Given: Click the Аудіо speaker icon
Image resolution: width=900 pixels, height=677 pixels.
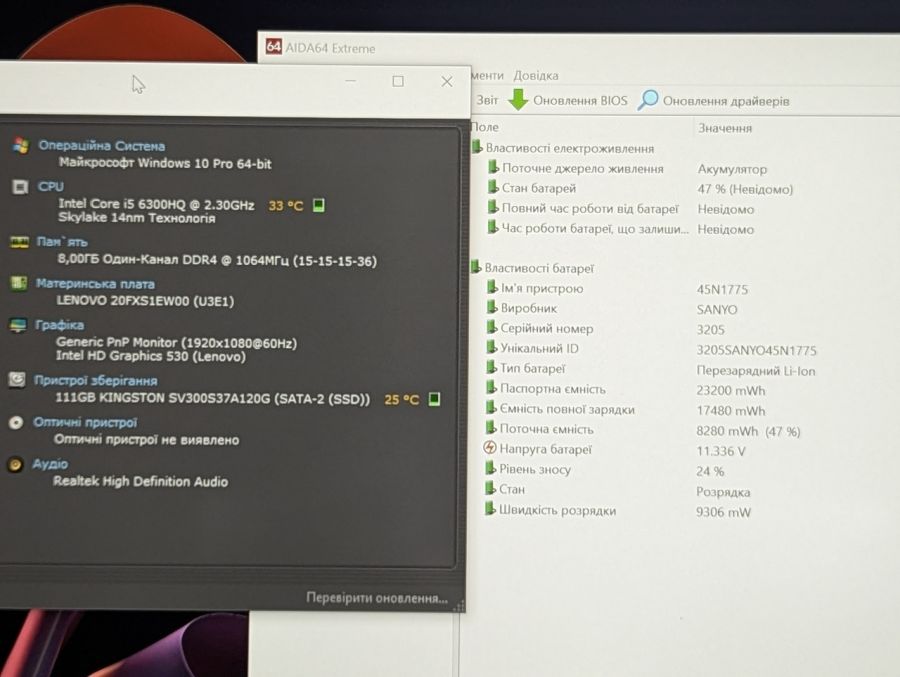Looking at the screenshot, I should pyautogui.click(x=15, y=464).
